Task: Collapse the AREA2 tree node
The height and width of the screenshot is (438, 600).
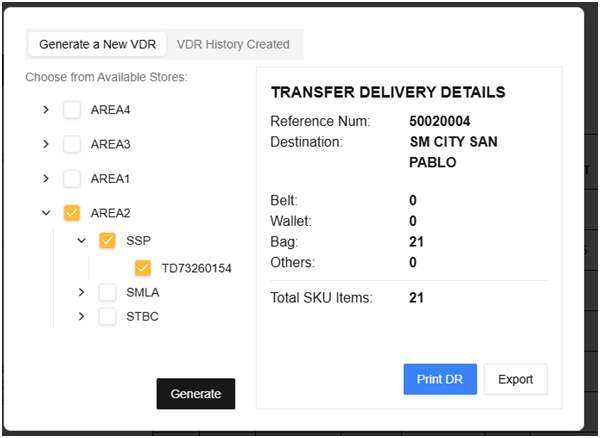Action: click(x=46, y=212)
